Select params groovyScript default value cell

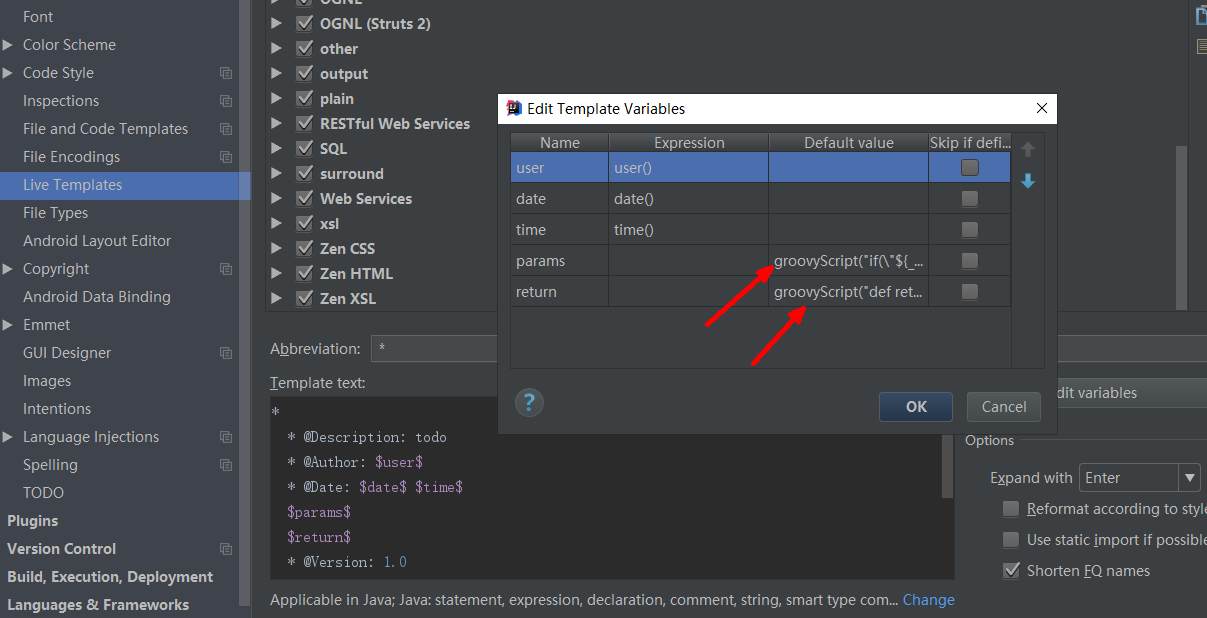849,261
